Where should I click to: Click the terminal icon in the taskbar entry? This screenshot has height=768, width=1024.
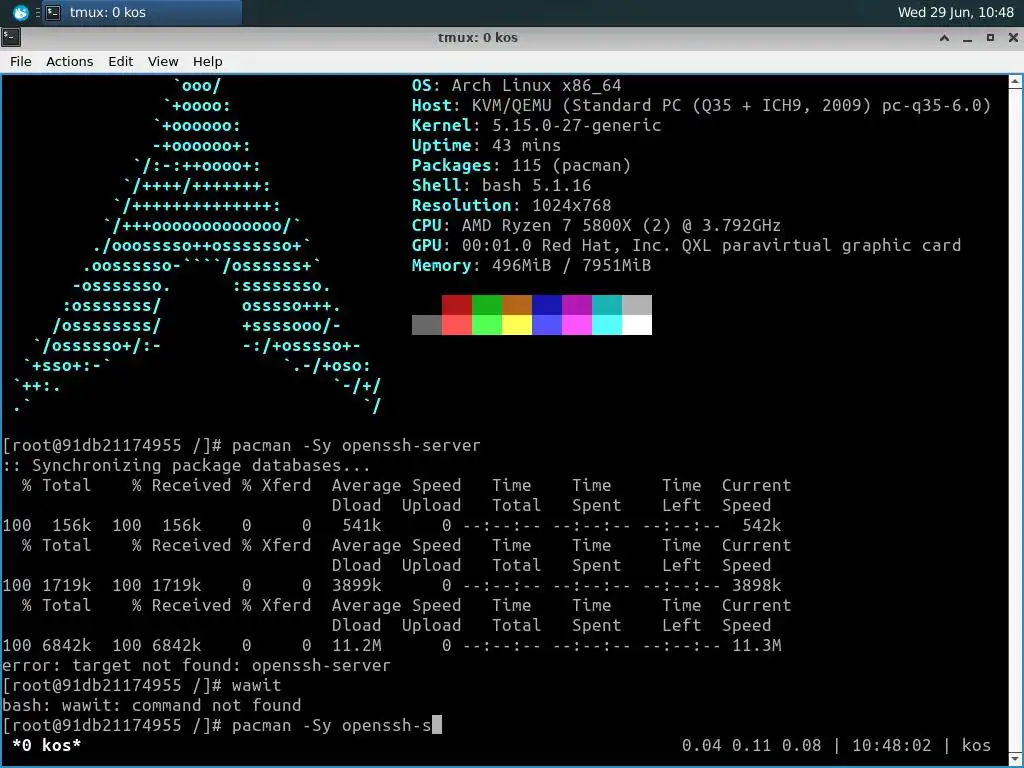[54, 12]
